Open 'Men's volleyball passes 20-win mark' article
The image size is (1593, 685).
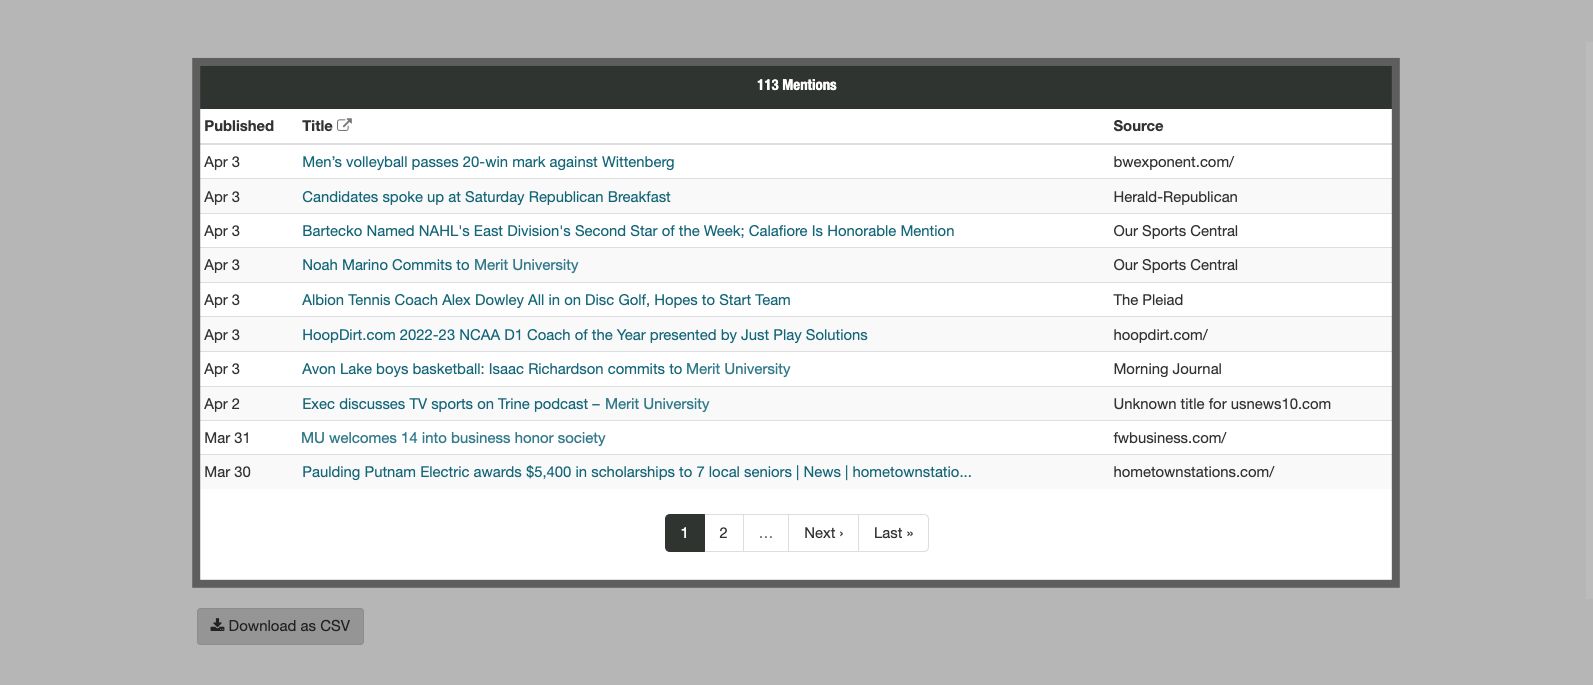pos(488,162)
